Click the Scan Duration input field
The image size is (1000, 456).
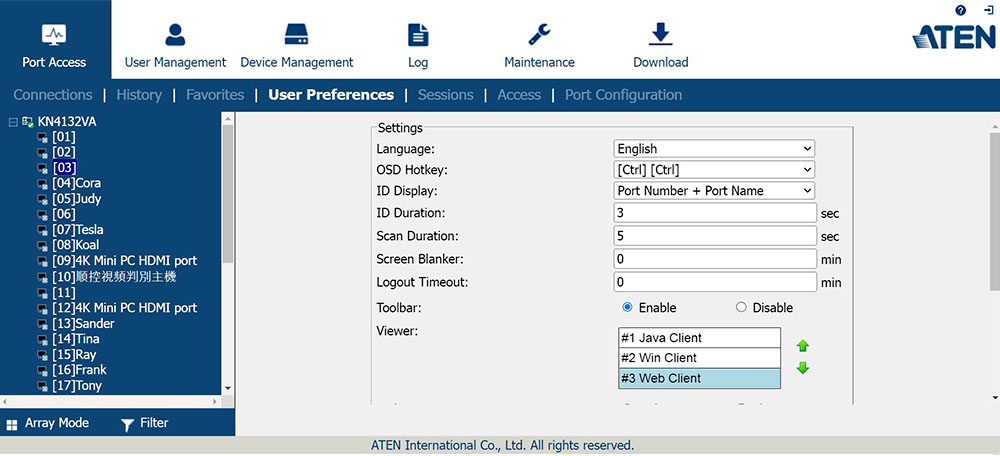pyautogui.click(x=715, y=237)
